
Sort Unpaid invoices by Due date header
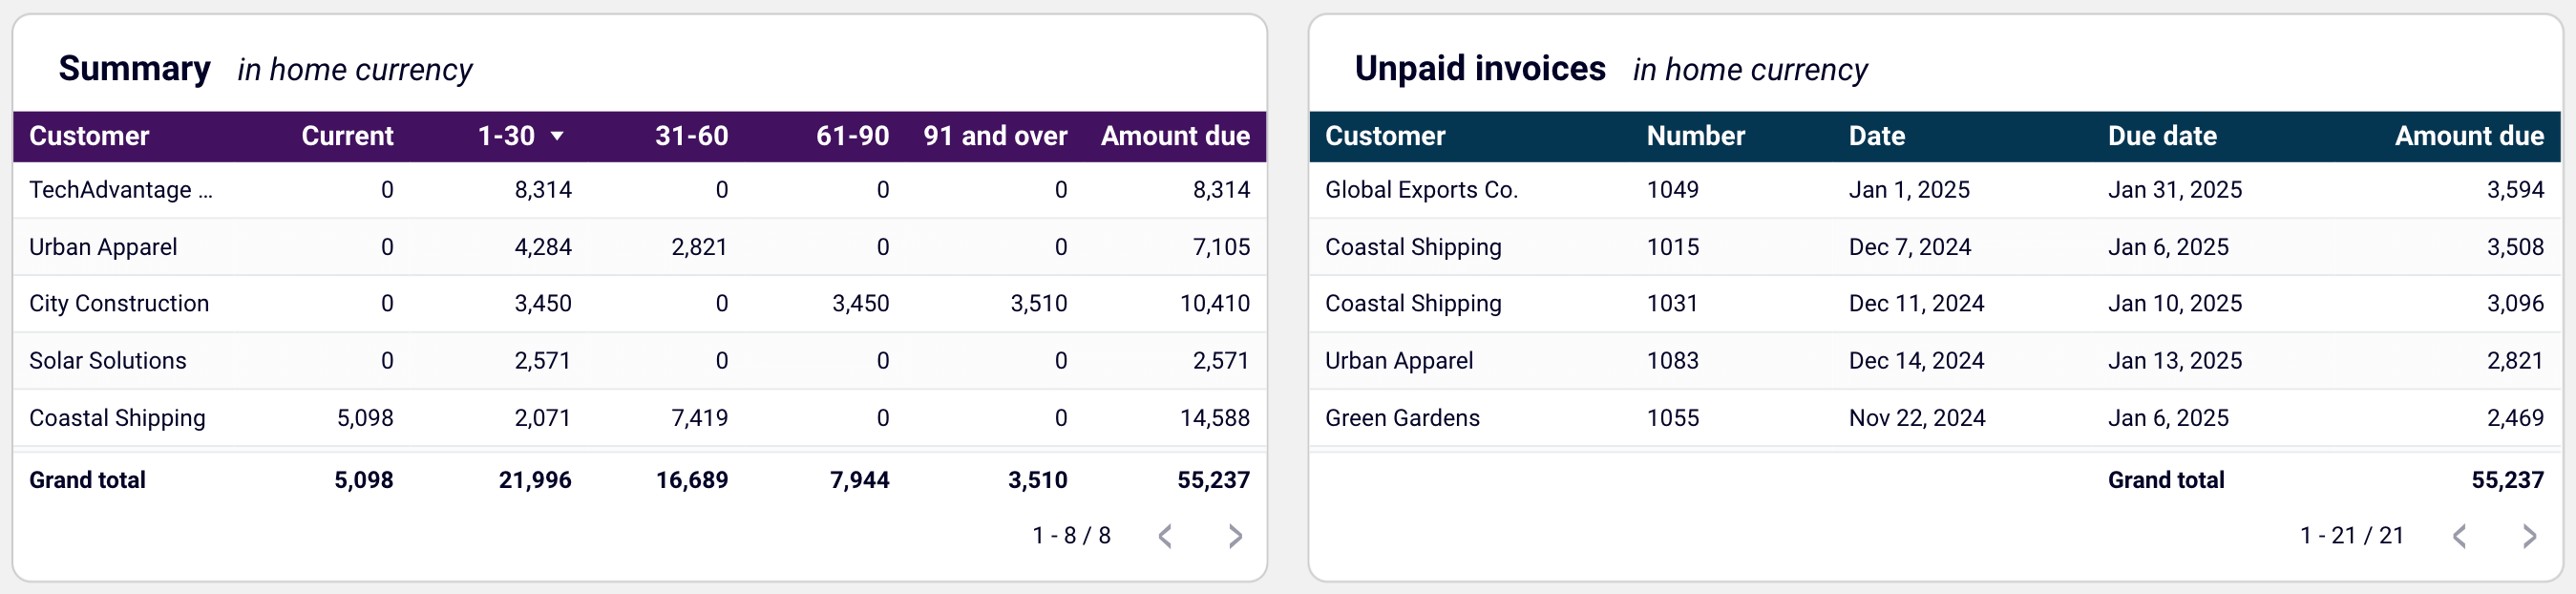pyautogui.click(x=2162, y=136)
